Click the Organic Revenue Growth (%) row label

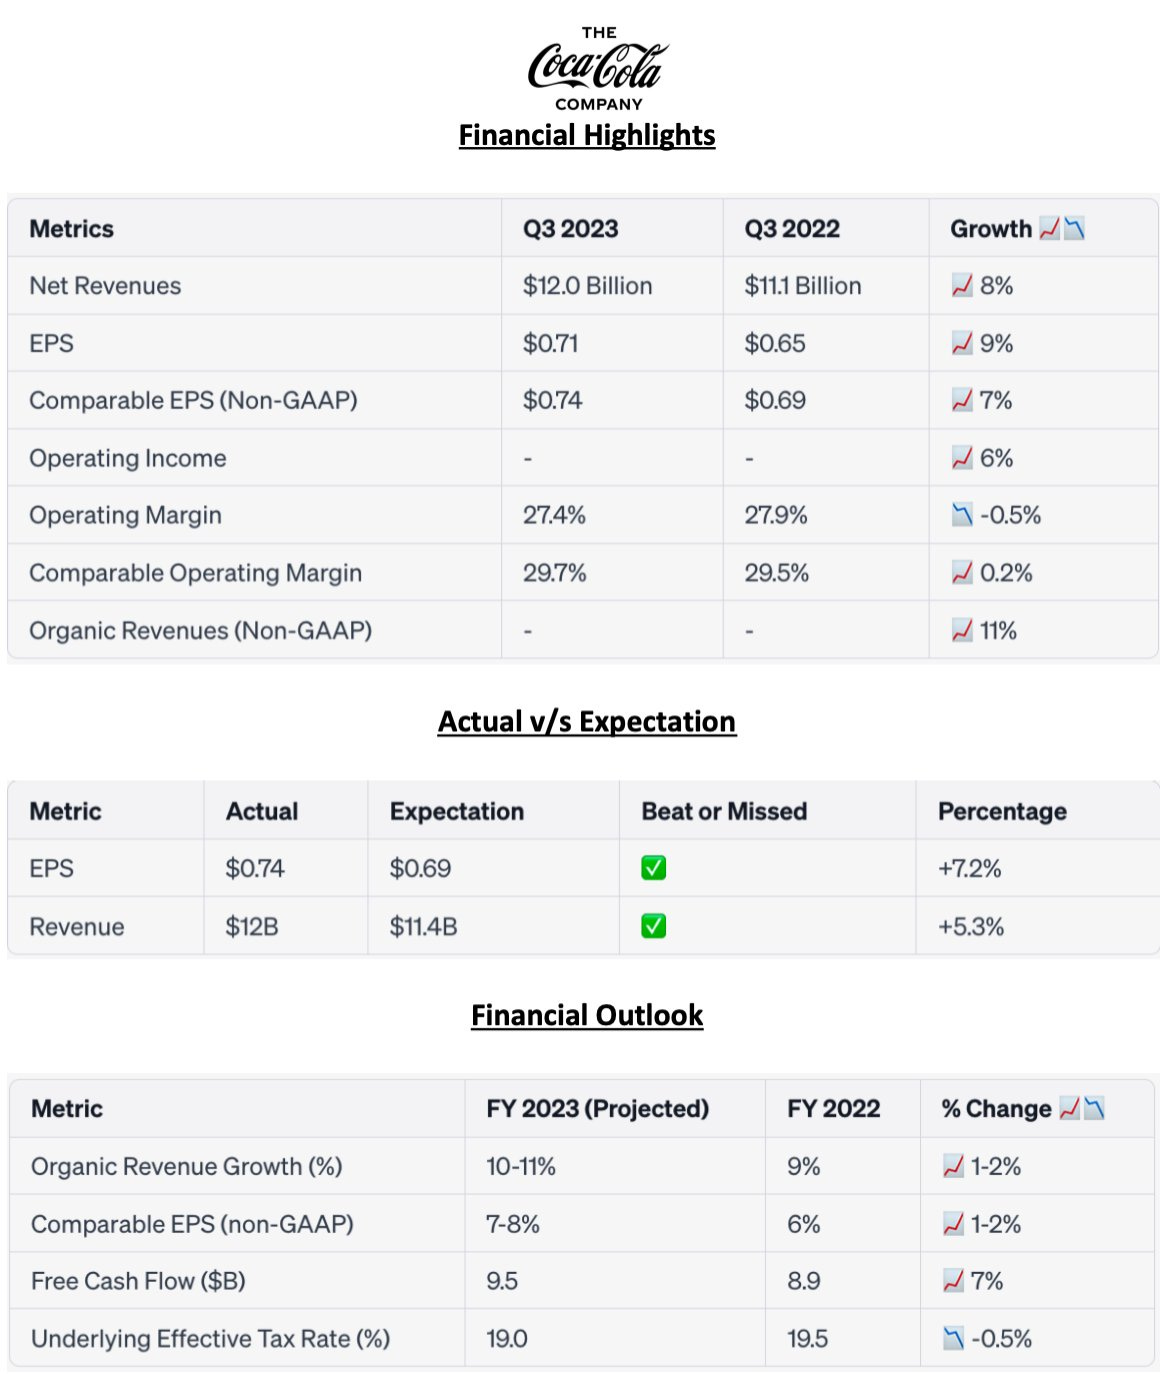(x=187, y=1166)
